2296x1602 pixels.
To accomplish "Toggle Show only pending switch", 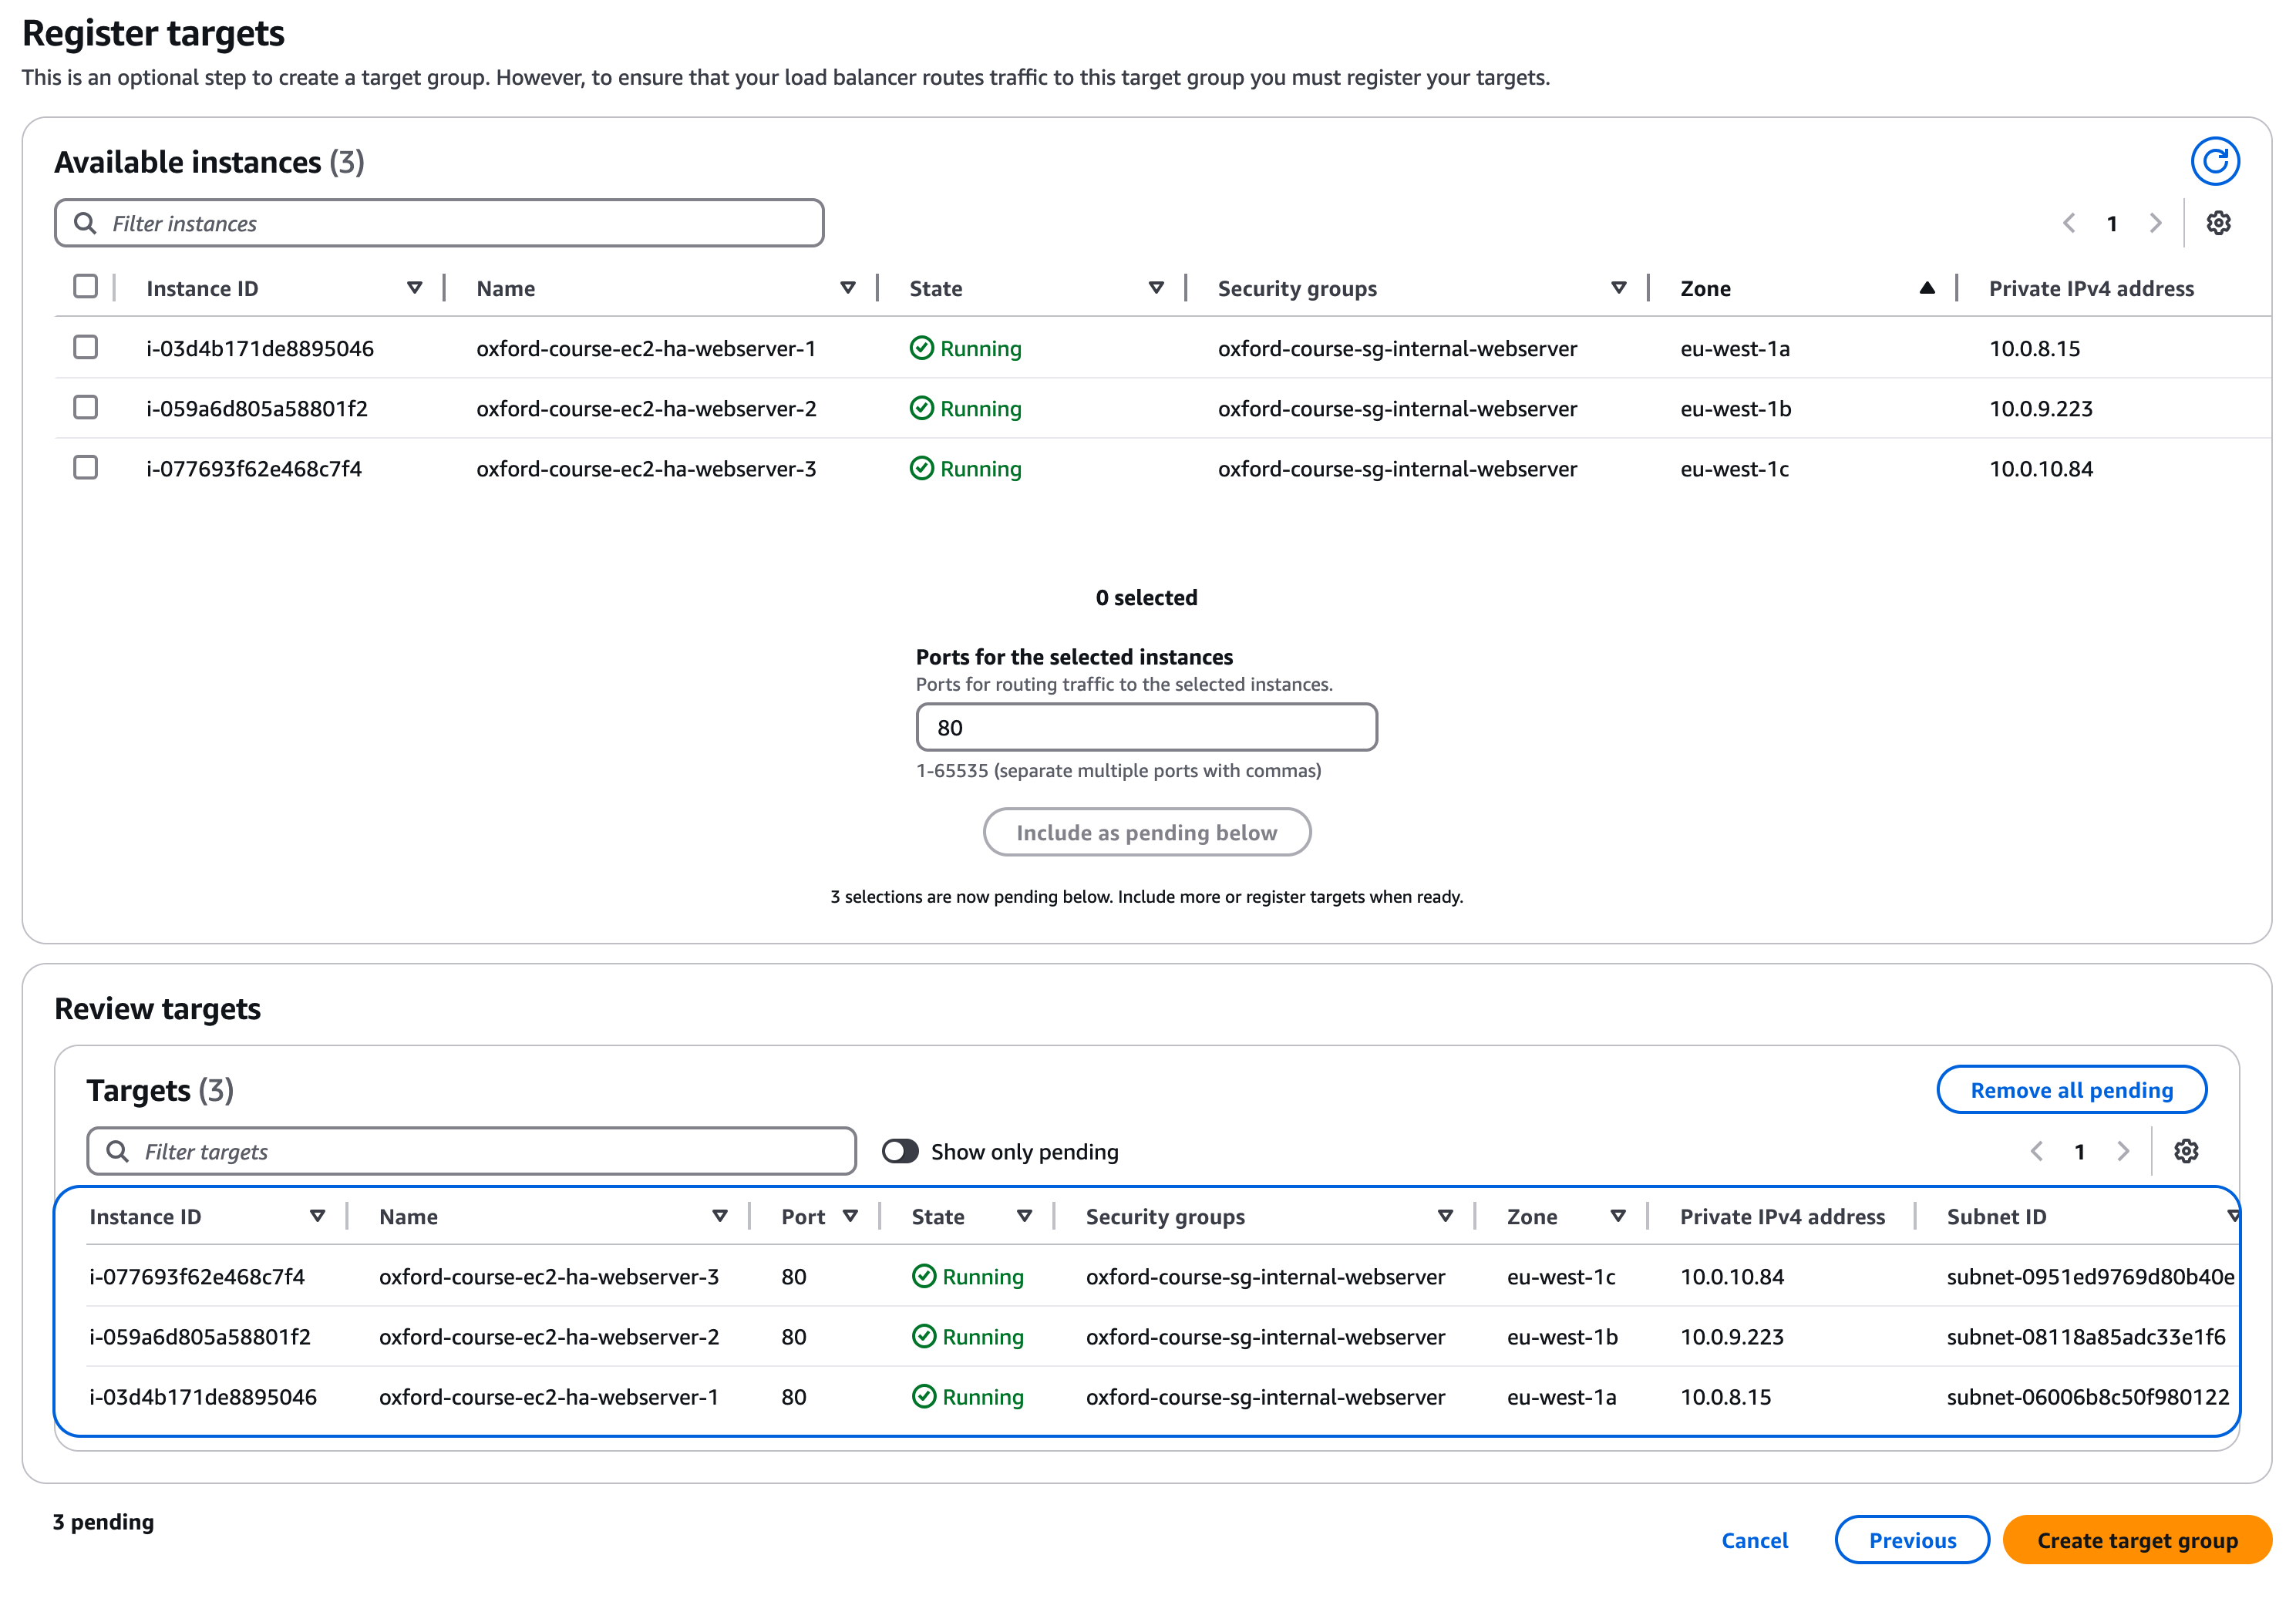I will click(x=900, y=1151).
